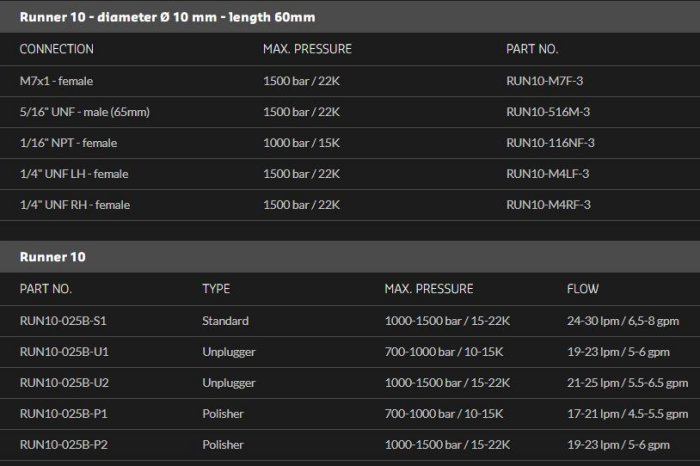Click part number RUN10-116NF-3
700x466 pixels.
click(x=551, y=143)
